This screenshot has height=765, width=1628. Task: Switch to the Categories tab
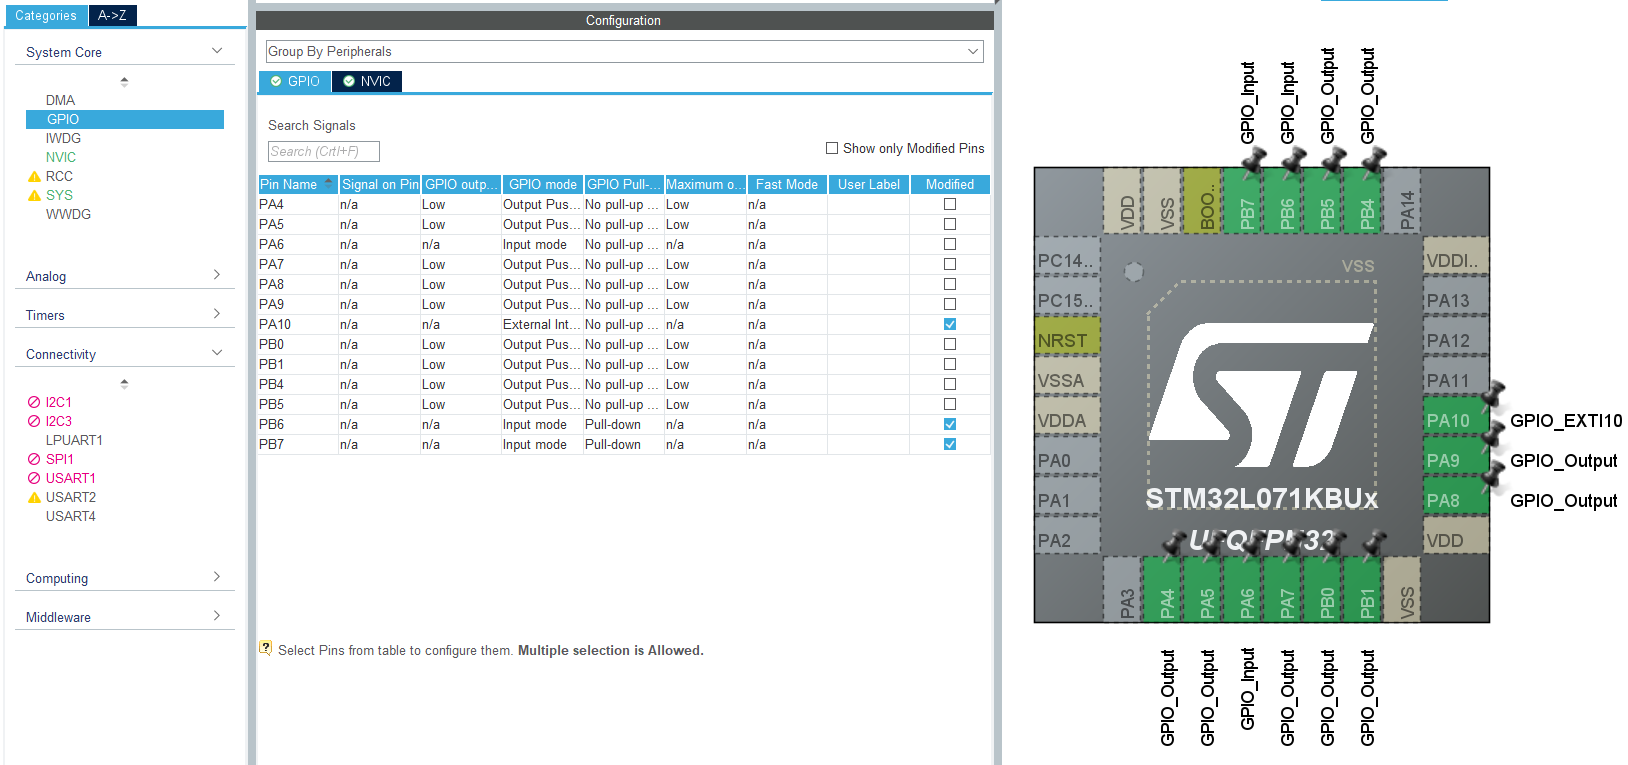click(46, 15)
